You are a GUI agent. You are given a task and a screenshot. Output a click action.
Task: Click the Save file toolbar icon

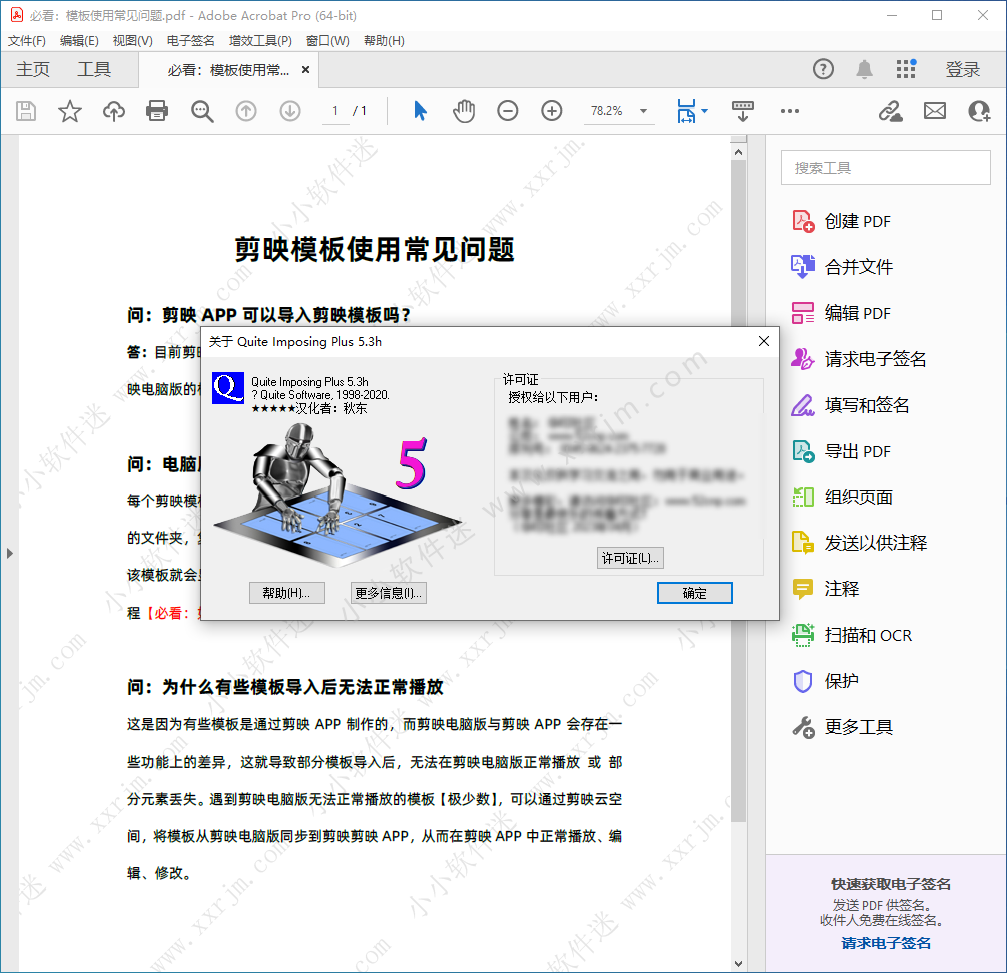pos(26,111)
